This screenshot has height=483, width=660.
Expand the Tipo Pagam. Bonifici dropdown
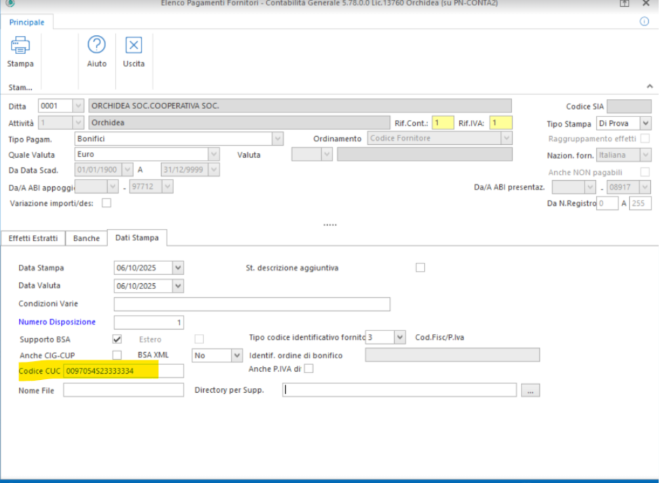tap(277, 138)
